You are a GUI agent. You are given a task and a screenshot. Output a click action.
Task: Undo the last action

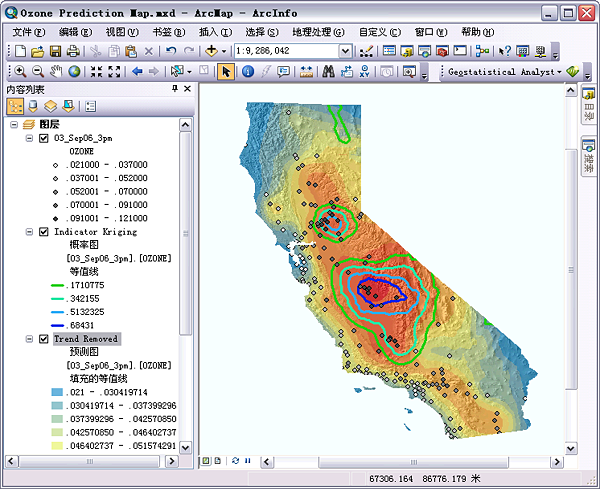171,51
